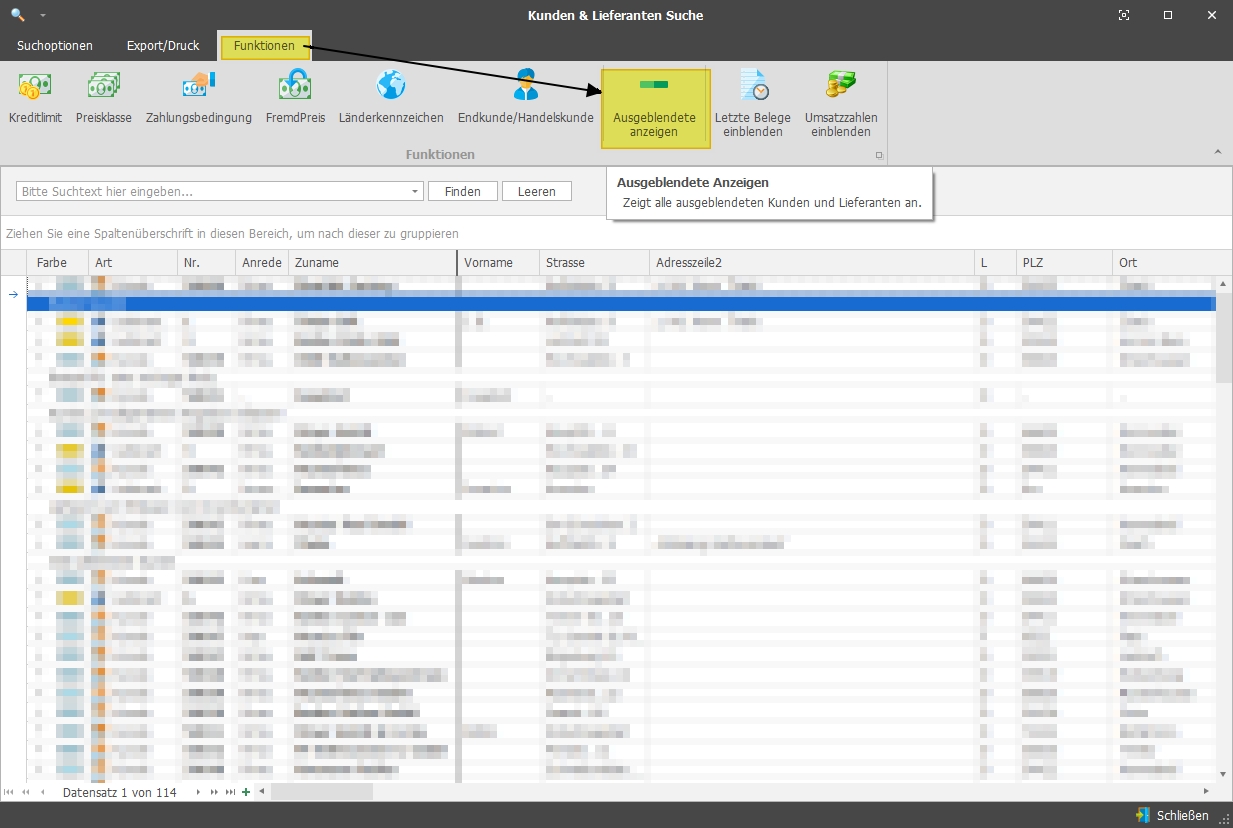Click the Finden button
Image resolution: width=1233 pixels, height=828 pixels.
point(463,191)
